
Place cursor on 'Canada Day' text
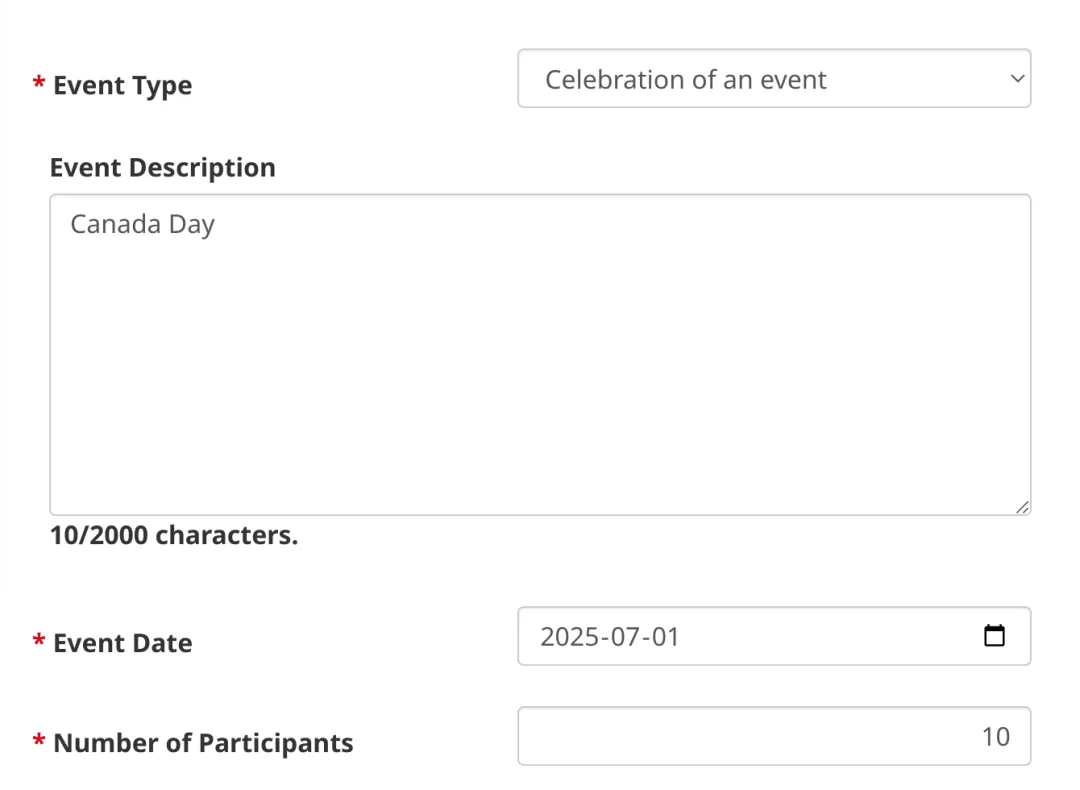[x=142, y=224]
